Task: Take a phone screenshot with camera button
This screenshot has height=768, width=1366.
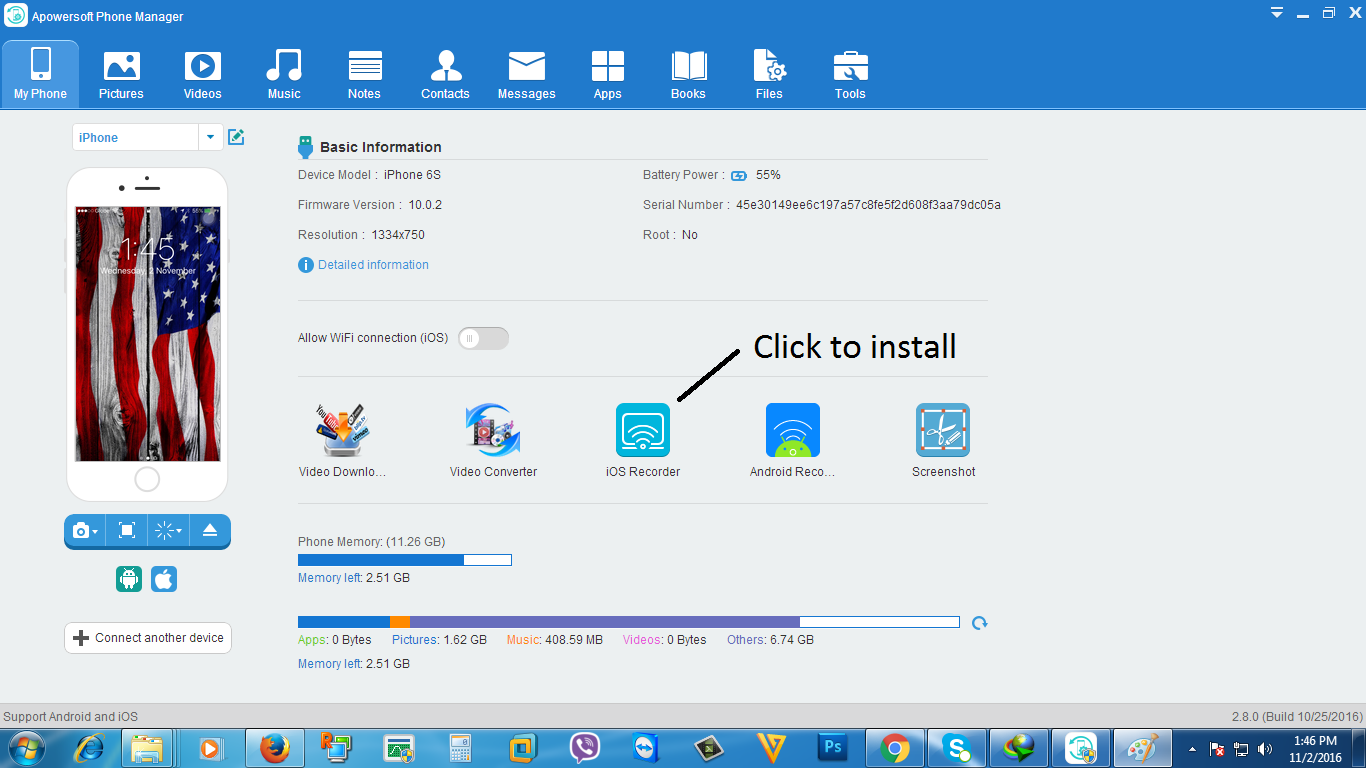Action: (x=85, y=531)
